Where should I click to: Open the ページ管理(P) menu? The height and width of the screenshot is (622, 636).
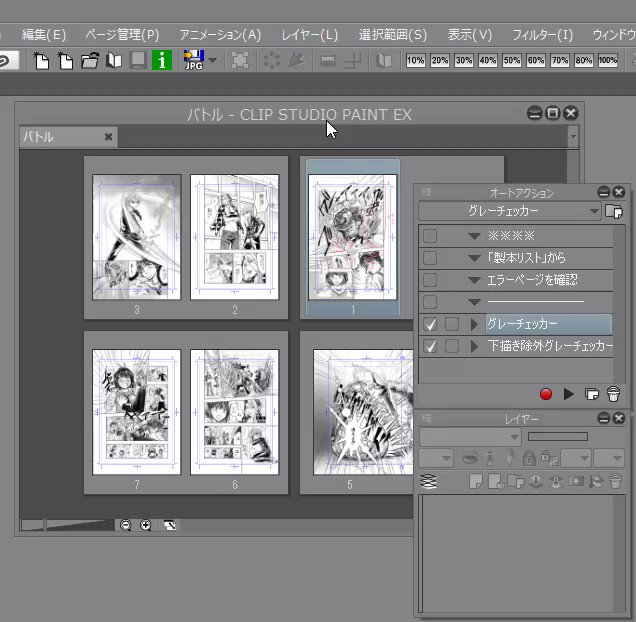click(122, 35)
